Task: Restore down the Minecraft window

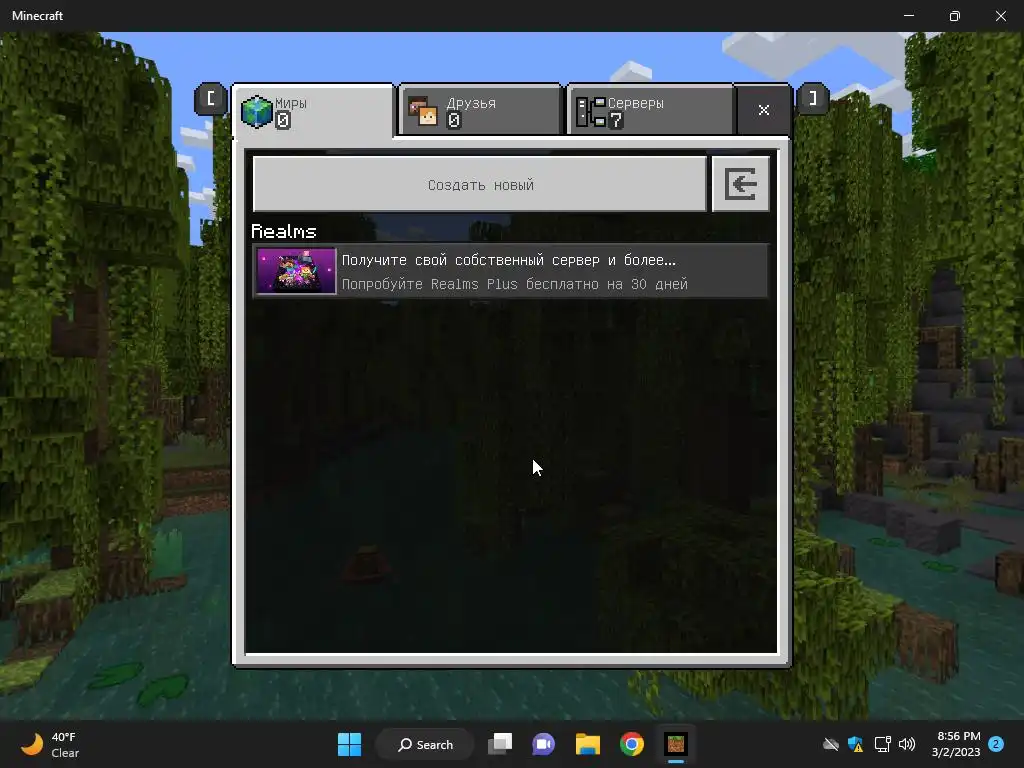Action: [955, 16]
